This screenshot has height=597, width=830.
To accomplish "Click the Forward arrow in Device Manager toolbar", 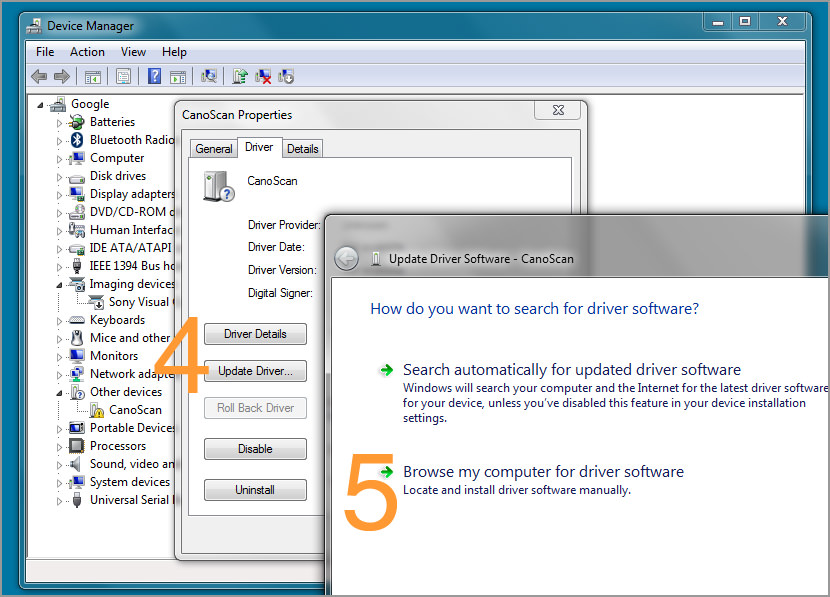I will tap(62, 77).
